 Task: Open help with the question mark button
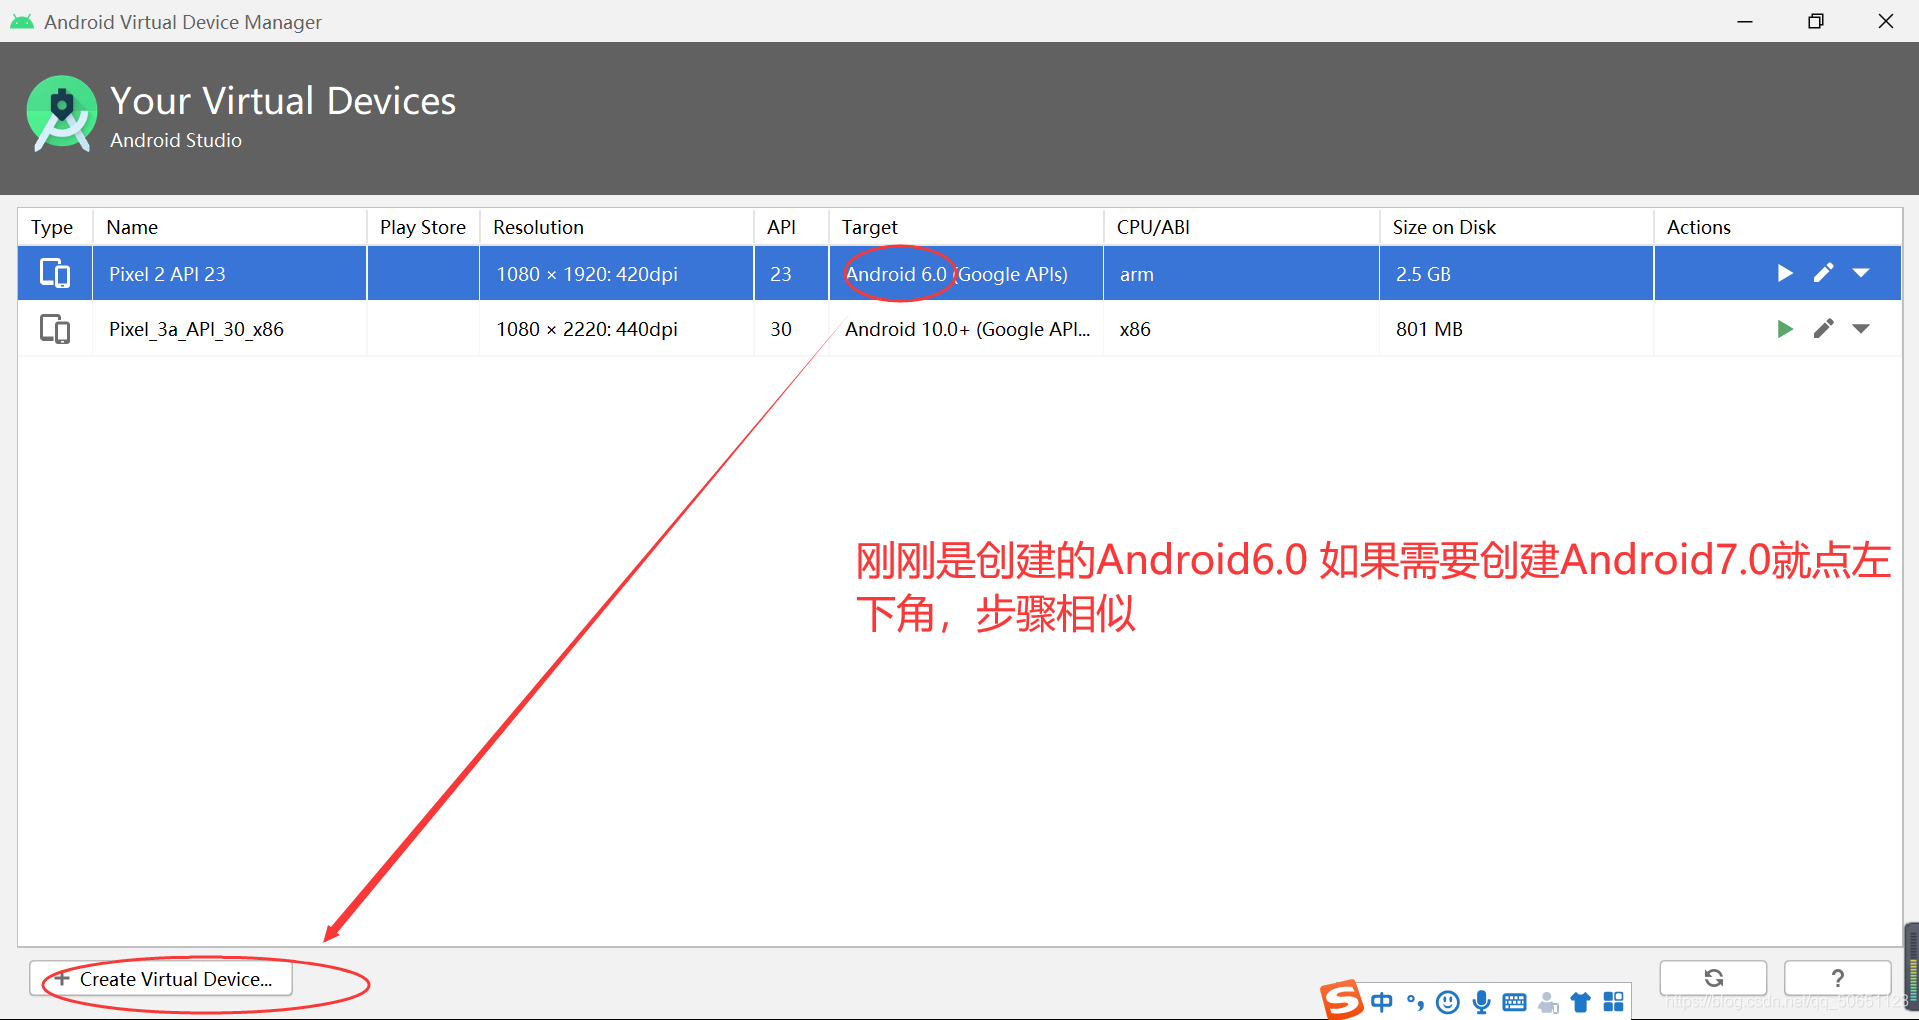[x=1837, y=978]
